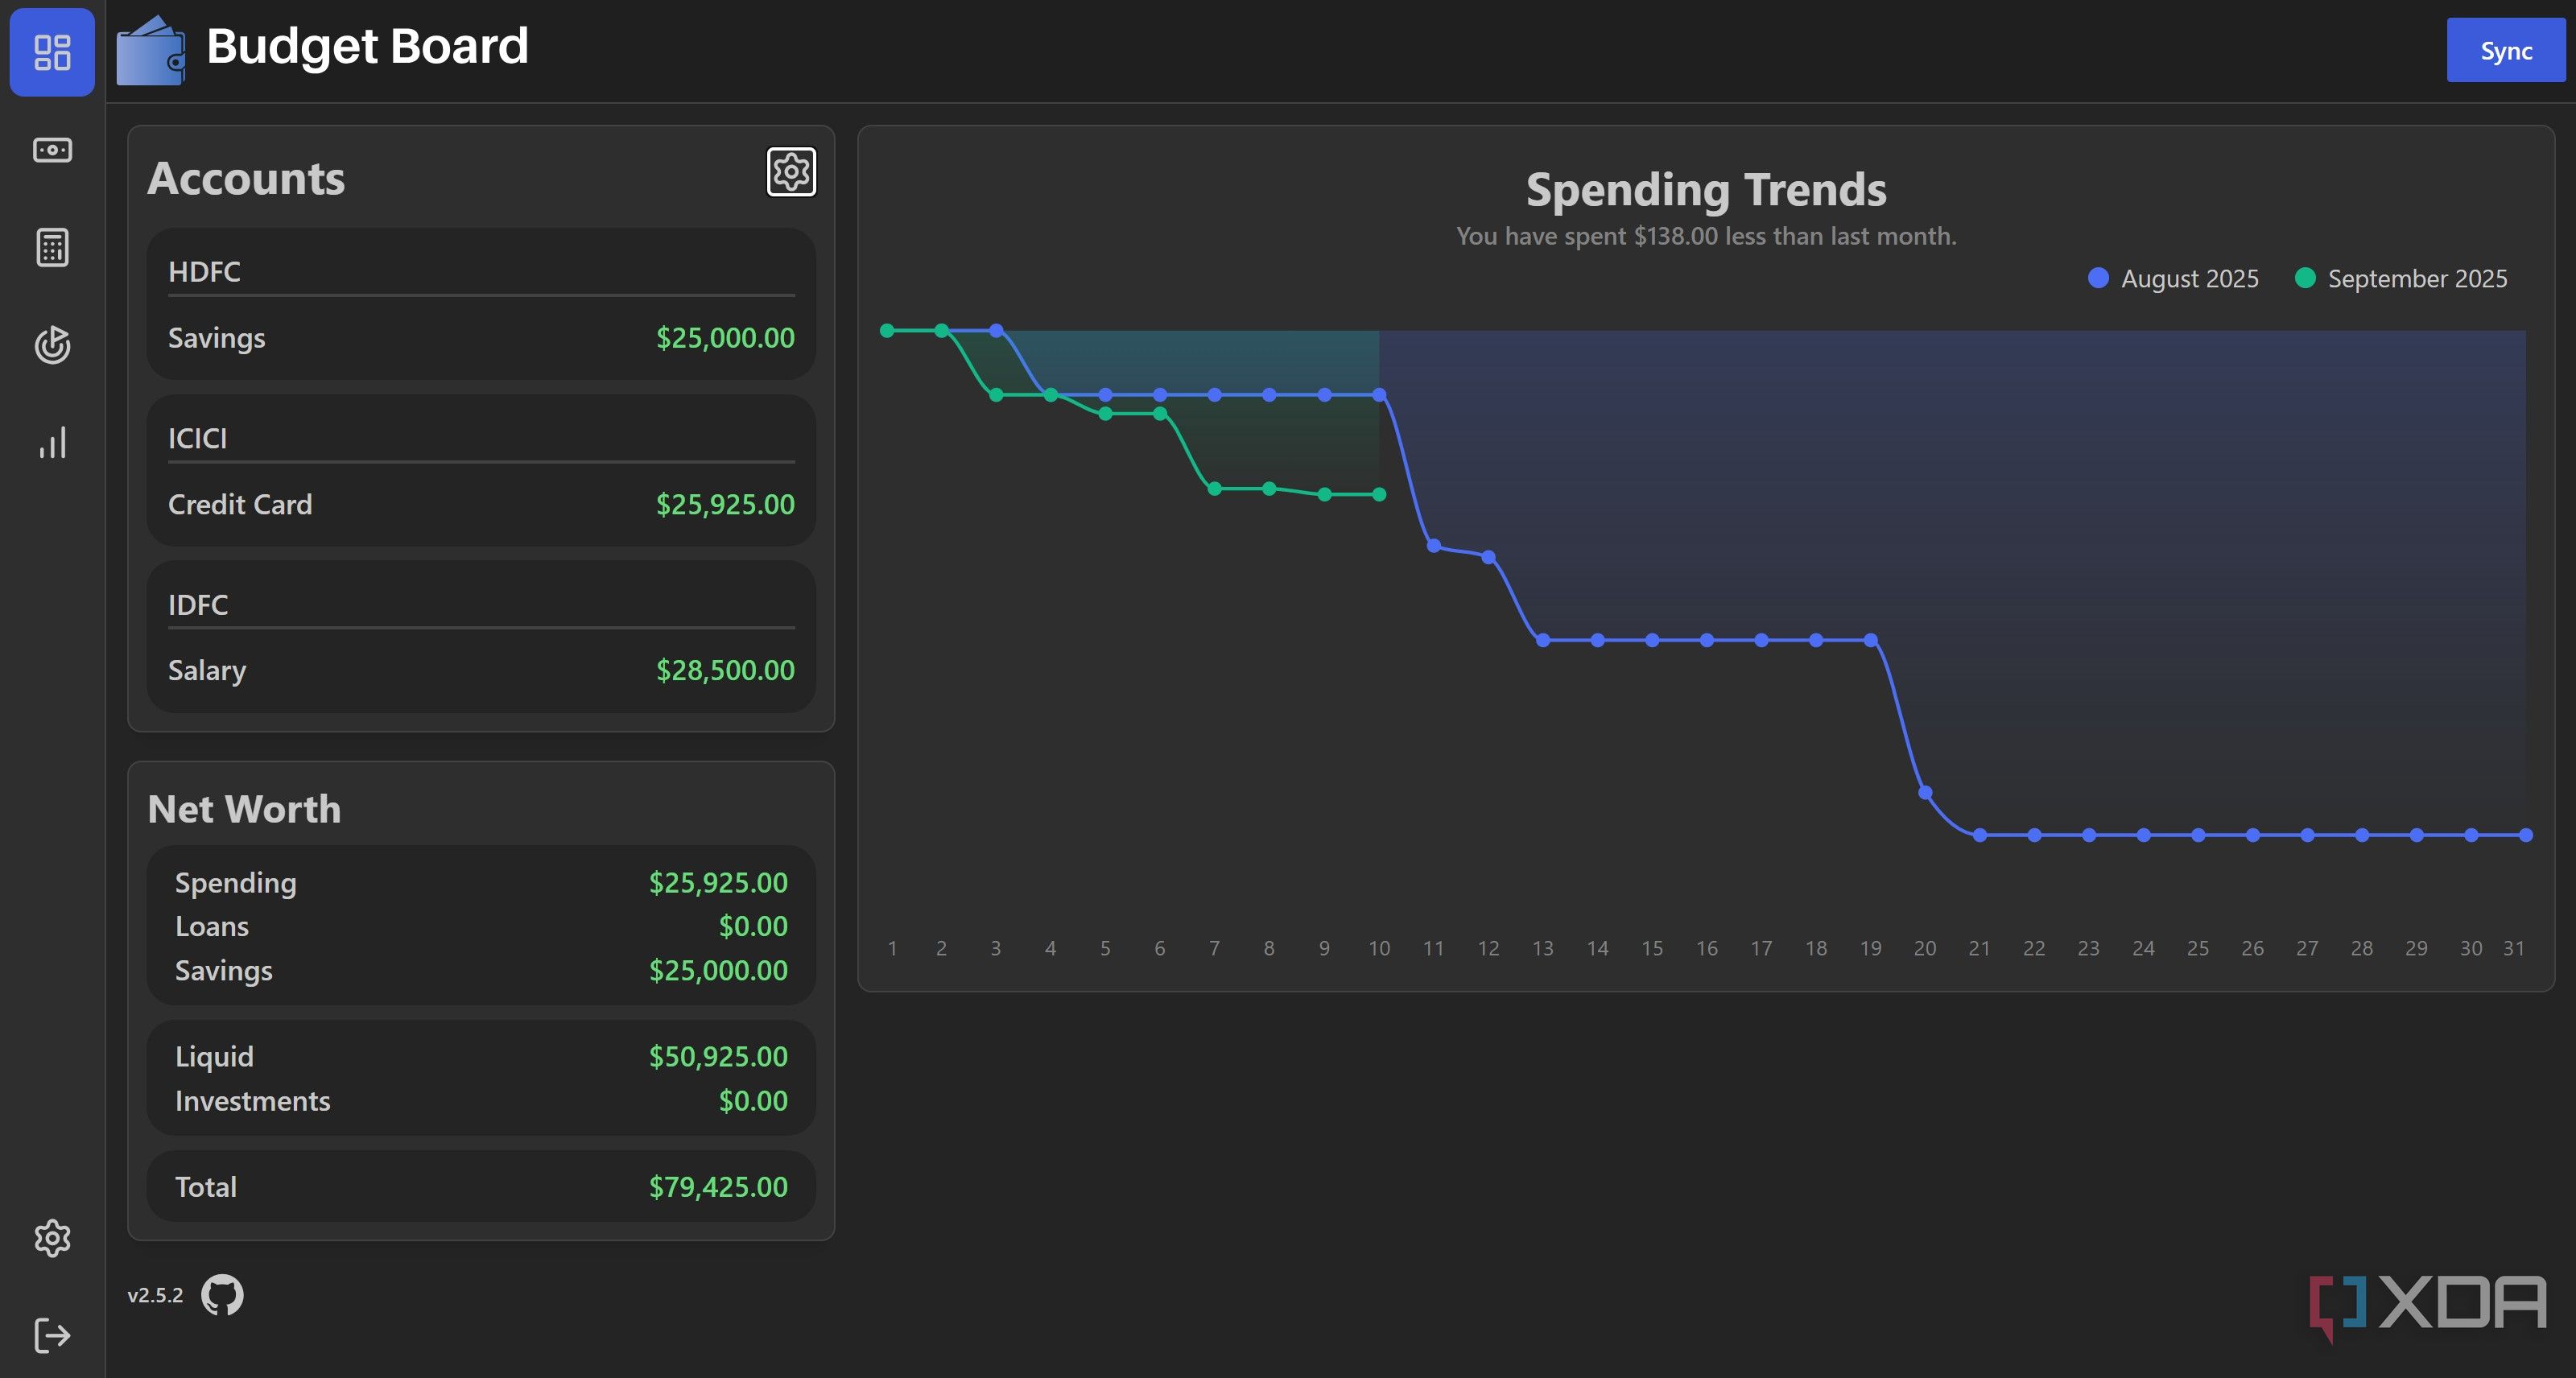Screen dimensions: 2576x1378
Task: Open the Goals target sidebar icon
Action: [52, 345]
